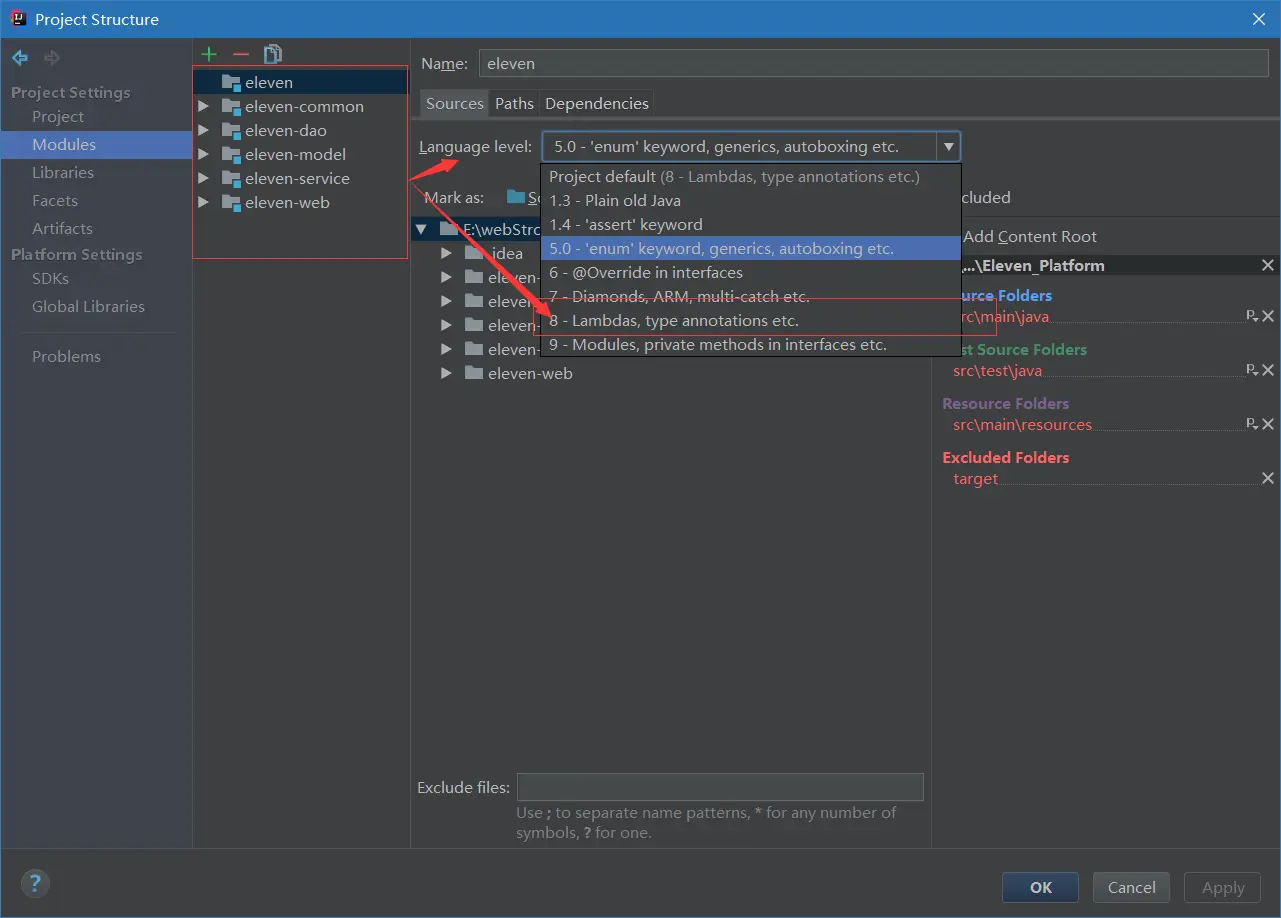Expand eleven-model module node
The width and height of the screenshot is (1281, 918).
click(x=203, y=154)
